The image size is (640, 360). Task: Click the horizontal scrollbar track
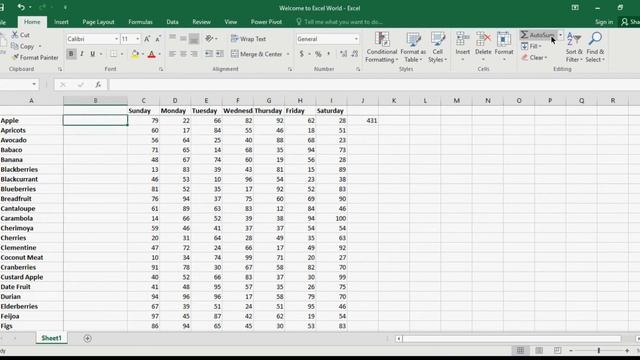(511, 339)
